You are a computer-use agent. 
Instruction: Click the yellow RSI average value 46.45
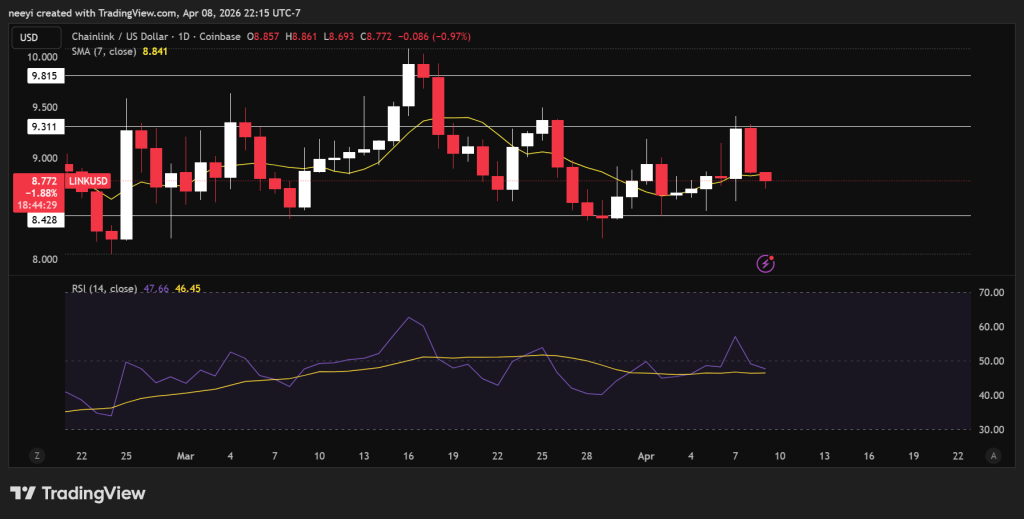tap(187, 288)
